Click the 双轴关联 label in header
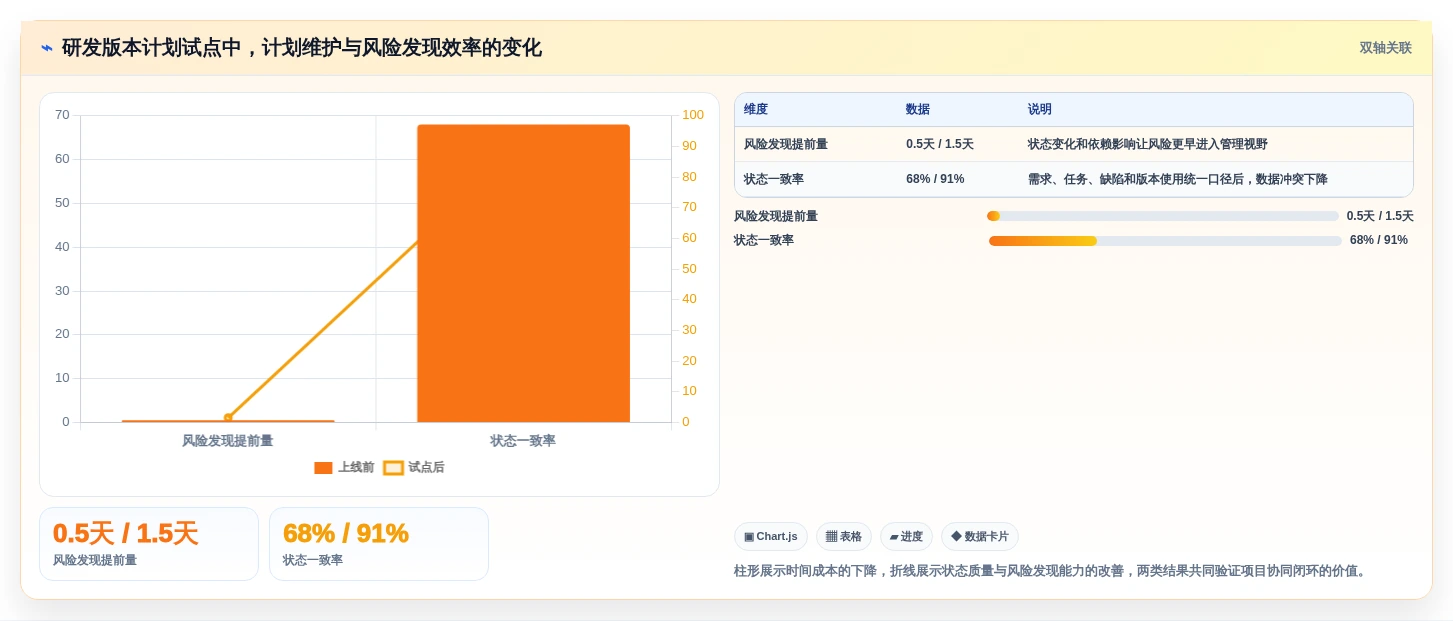This screenshot has height=621, width=1453. point(1385,48)
